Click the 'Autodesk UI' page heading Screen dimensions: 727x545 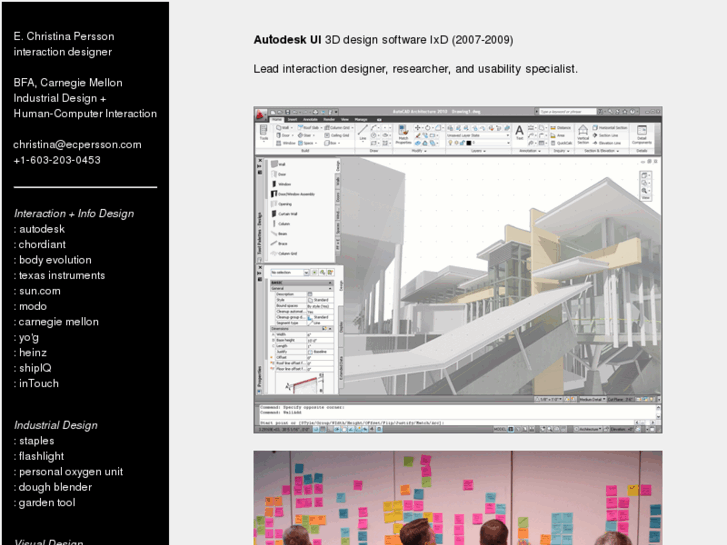pyautogui.click(x=287, y=40)
